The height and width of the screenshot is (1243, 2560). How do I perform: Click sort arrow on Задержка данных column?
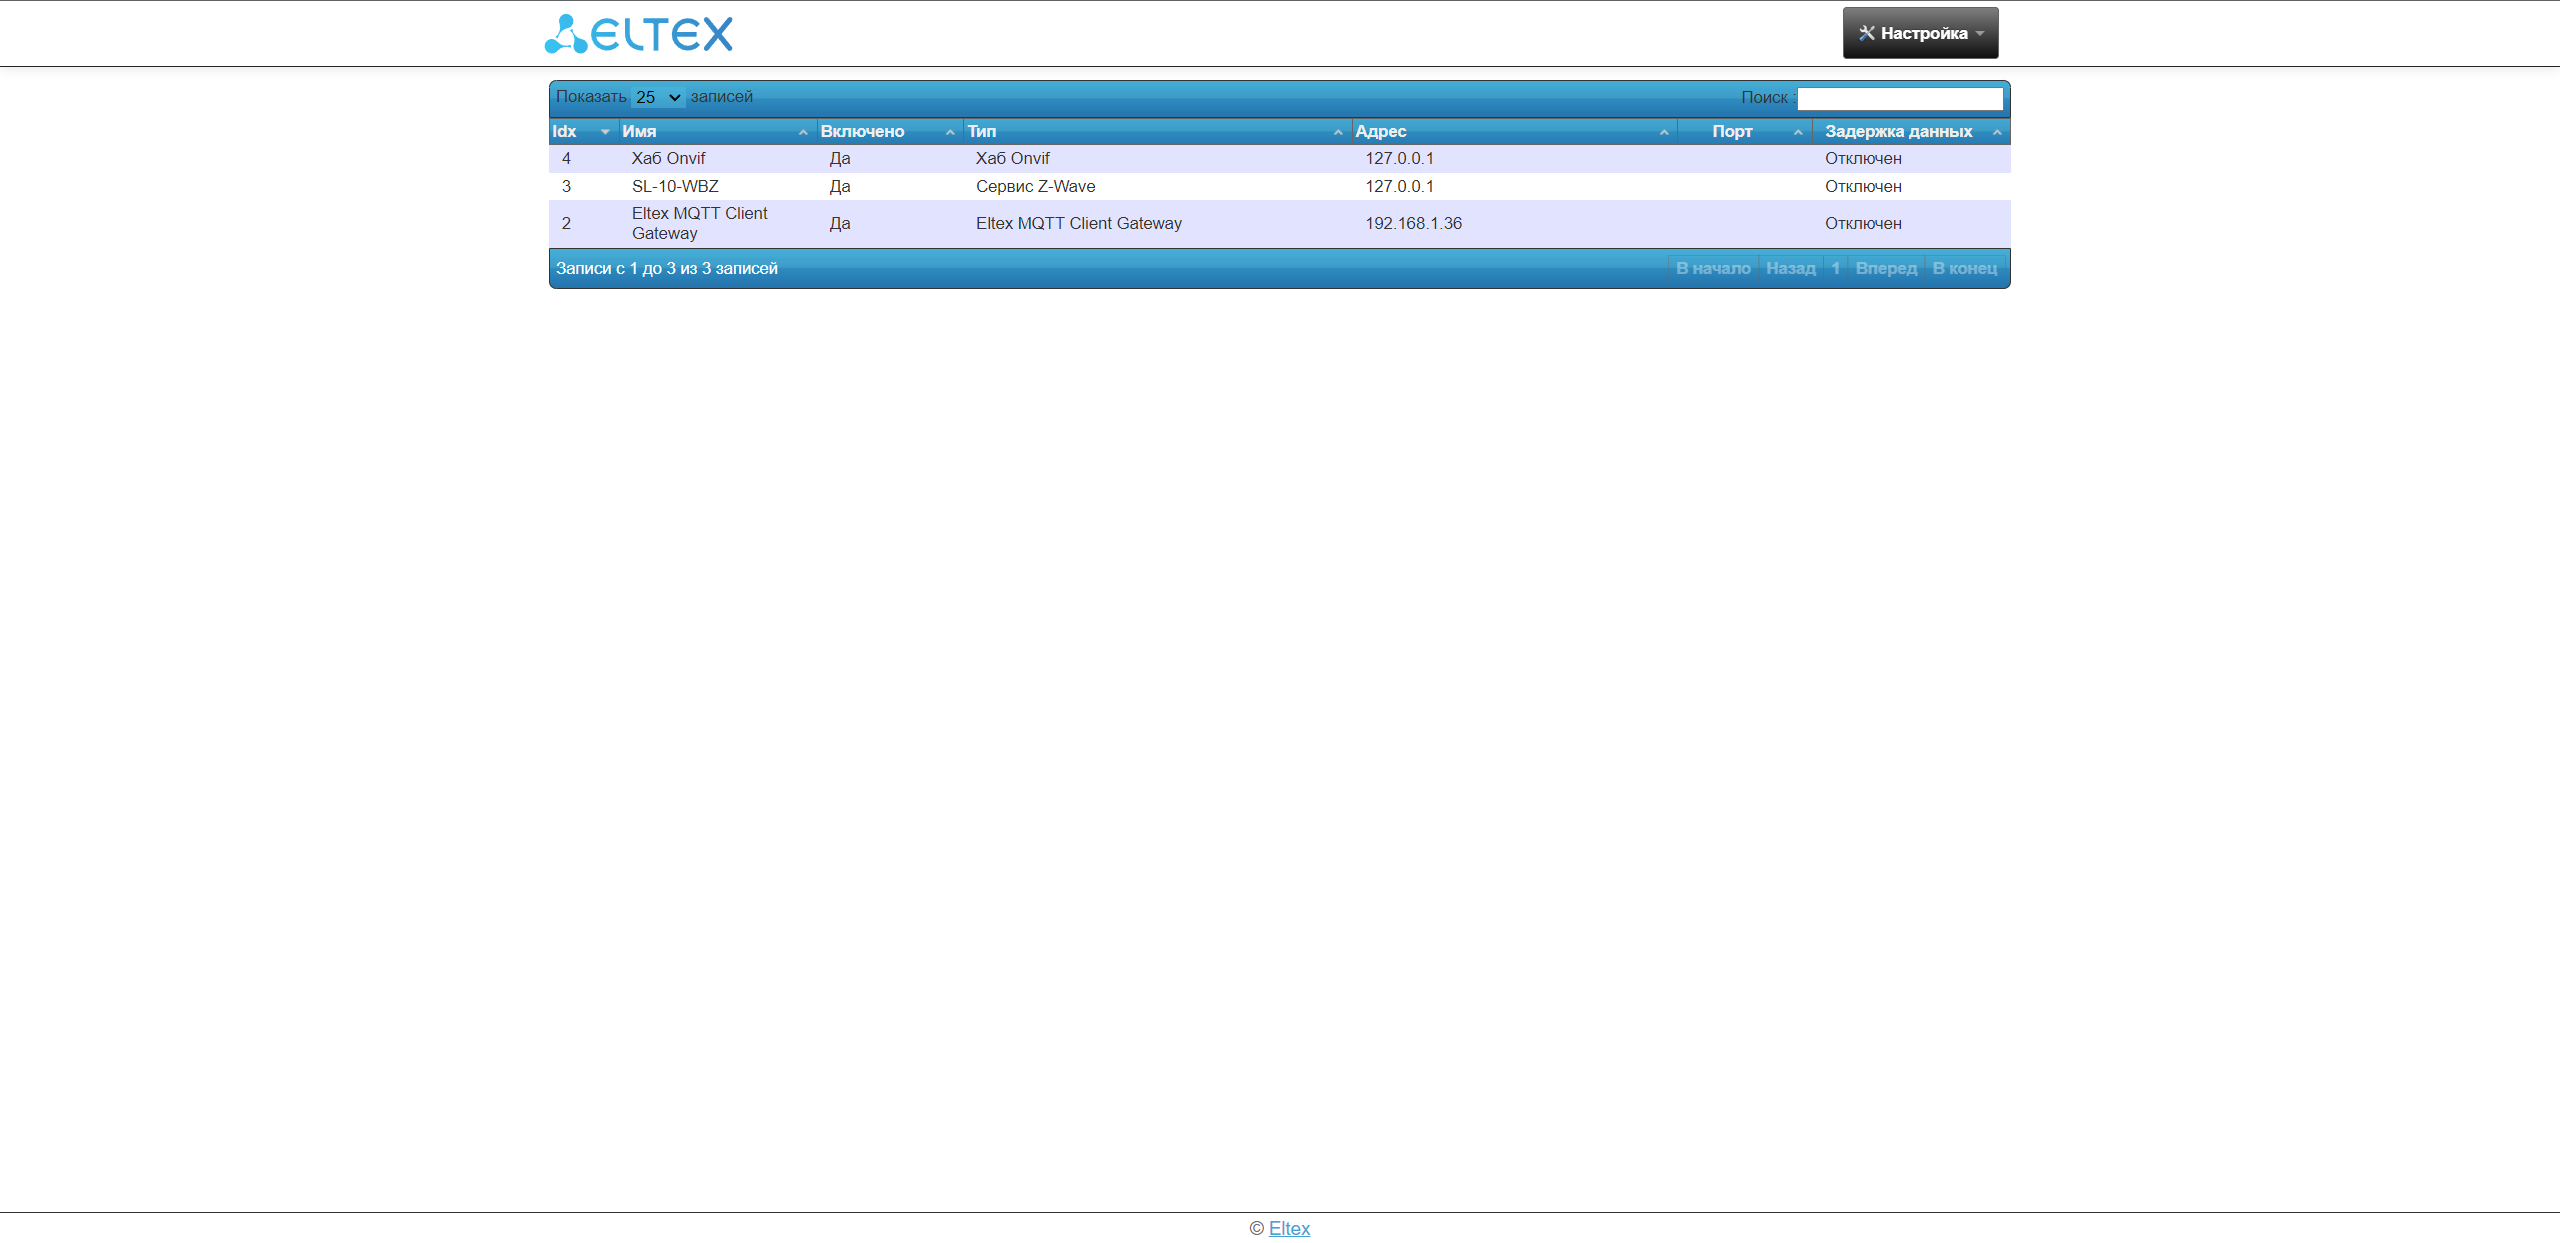click(x=1997, y=132)
